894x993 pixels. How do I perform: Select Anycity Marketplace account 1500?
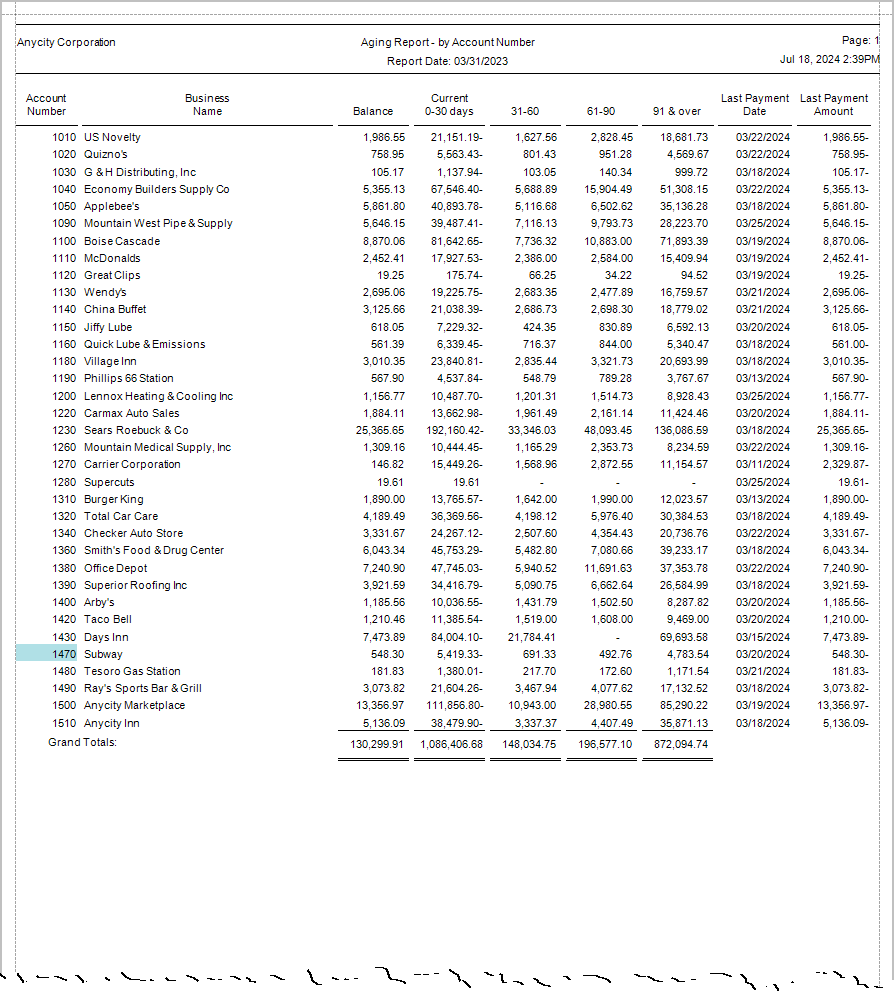click(x=64, y=705)
